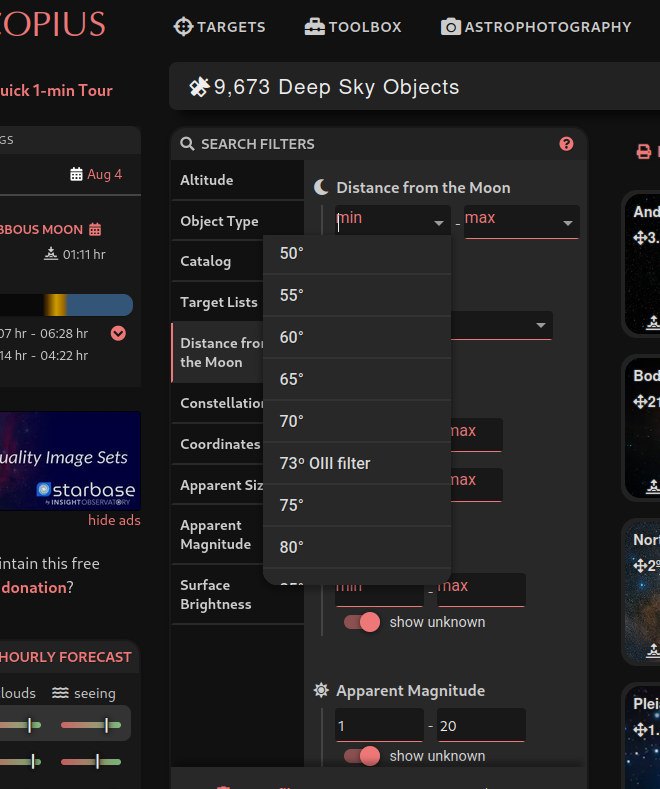
Task: Click the moonrise icon beside 01:11 hr
Action: click(51, 254)
